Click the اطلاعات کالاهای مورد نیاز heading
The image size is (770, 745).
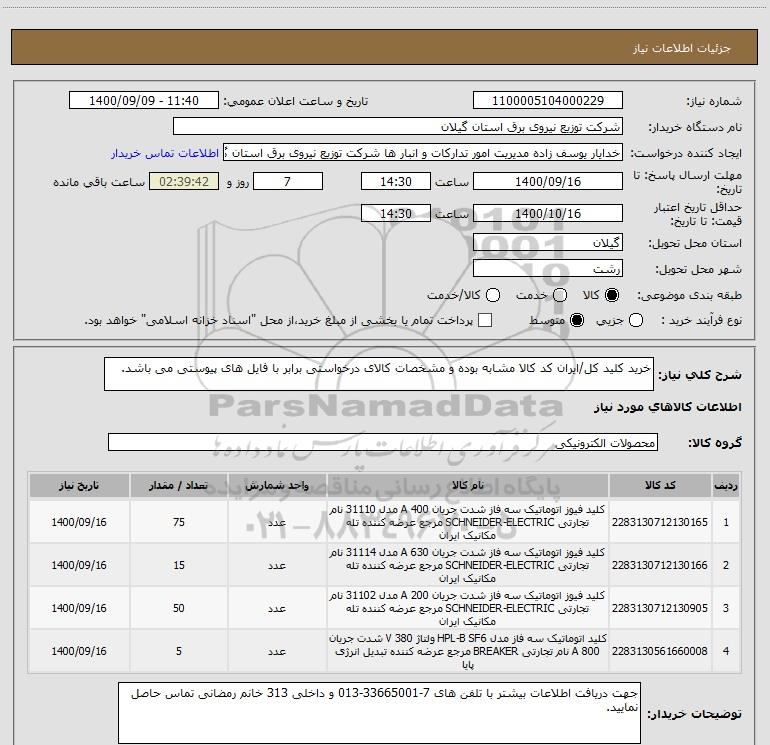click(x=667, y=407)
